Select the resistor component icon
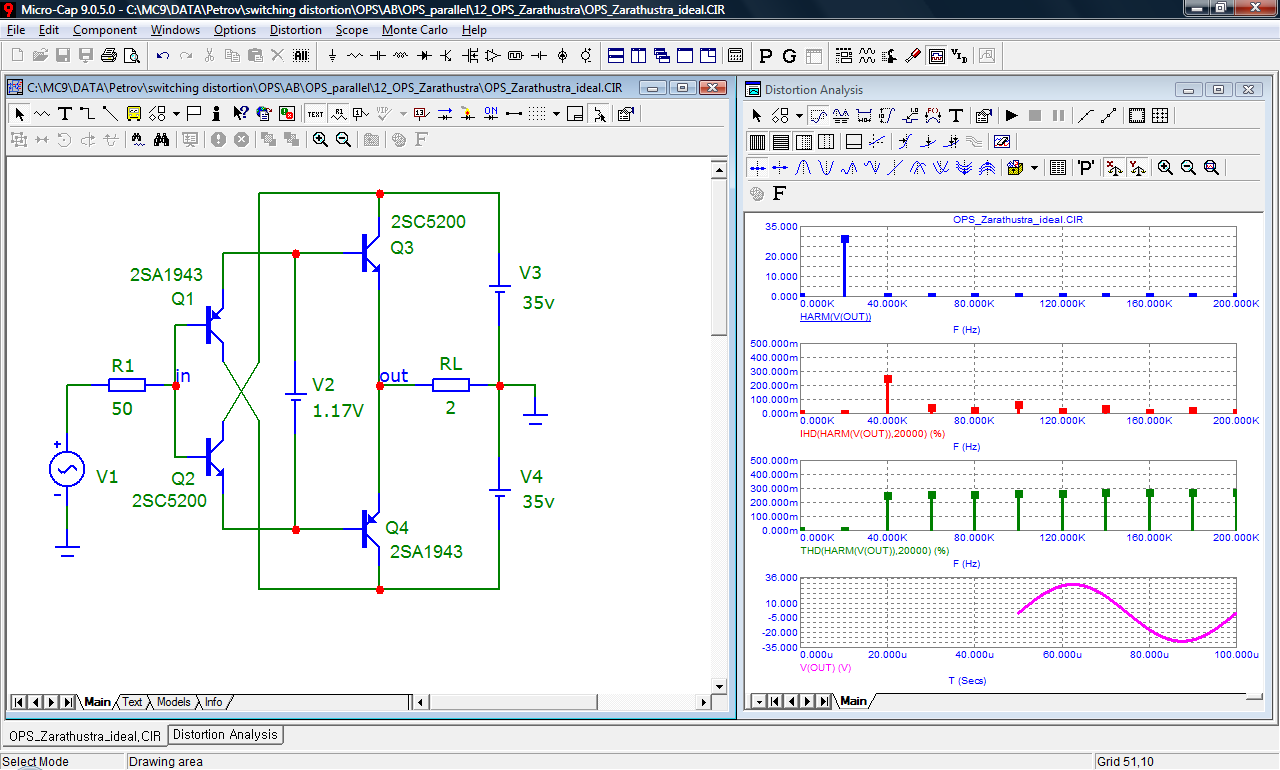Screen dimensions: 1280x770 pos(355,55)
